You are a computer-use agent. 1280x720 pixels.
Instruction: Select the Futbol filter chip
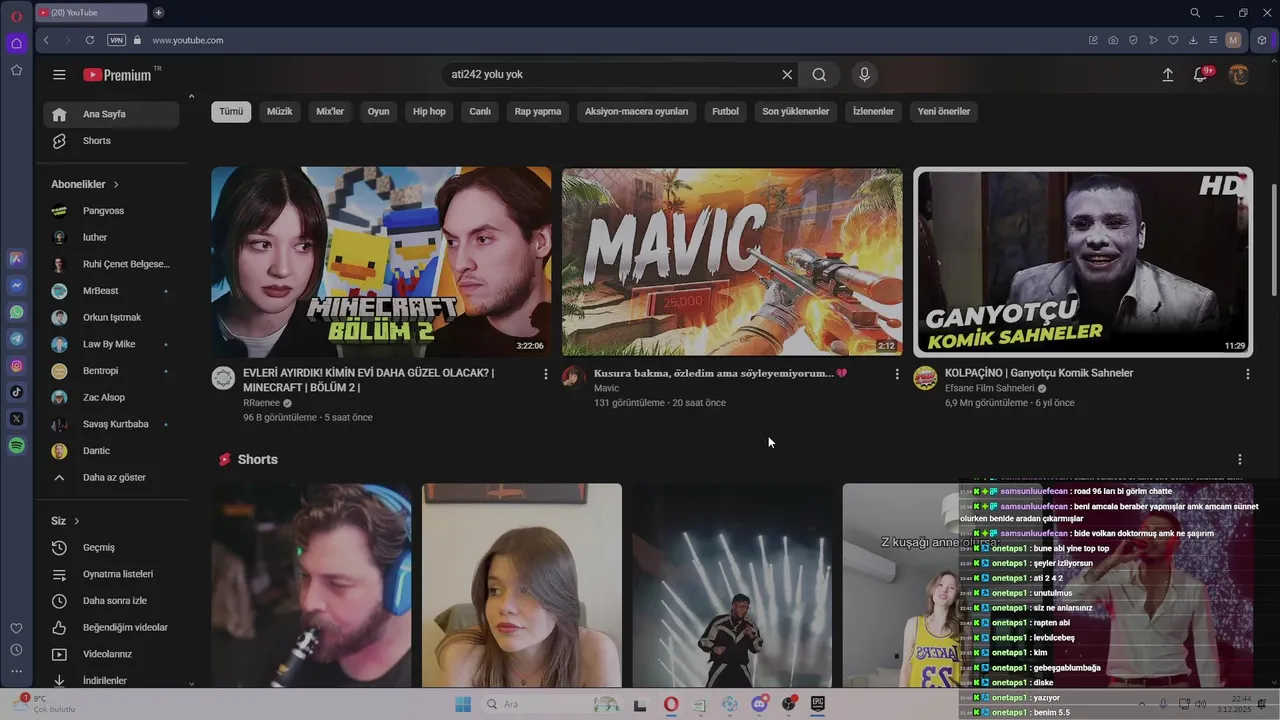tap(725, 112)
